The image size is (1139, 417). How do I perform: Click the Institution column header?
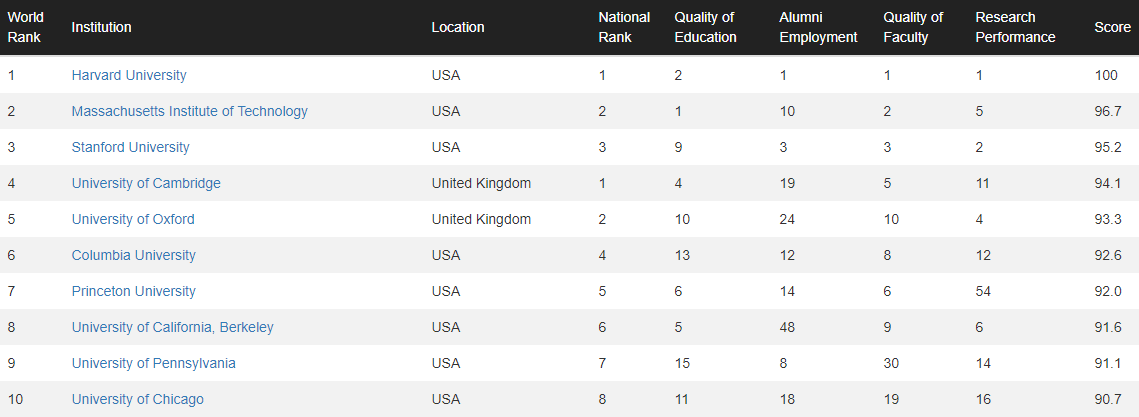[102, 28]
